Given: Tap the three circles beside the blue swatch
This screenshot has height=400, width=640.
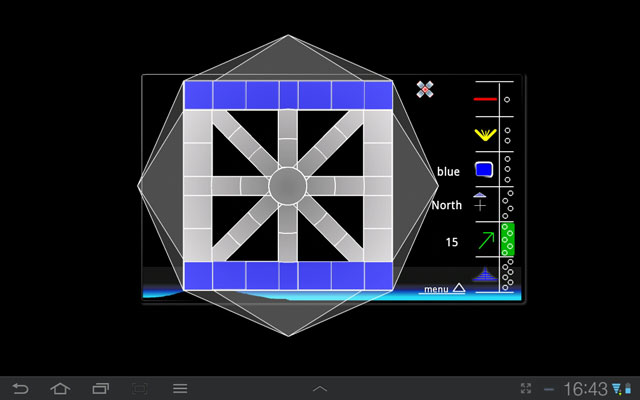Looking at the screenshot, I should coord(507,169).
